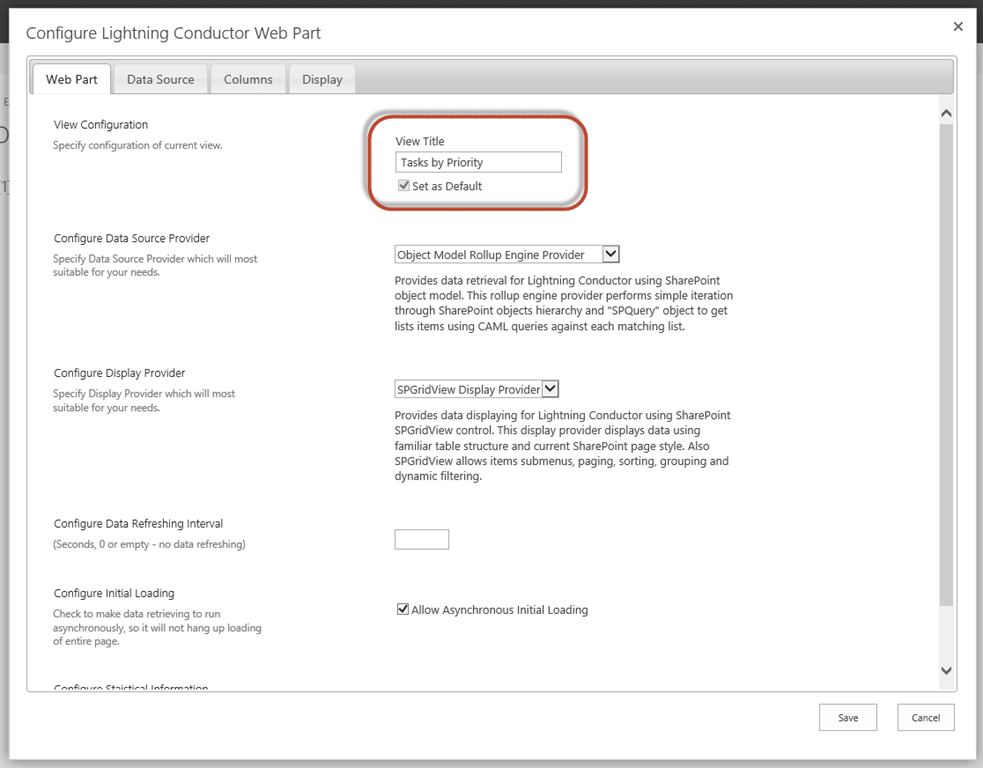
Task: Click the Configure Data Source Provider heading
Action: tap(132, 238)
